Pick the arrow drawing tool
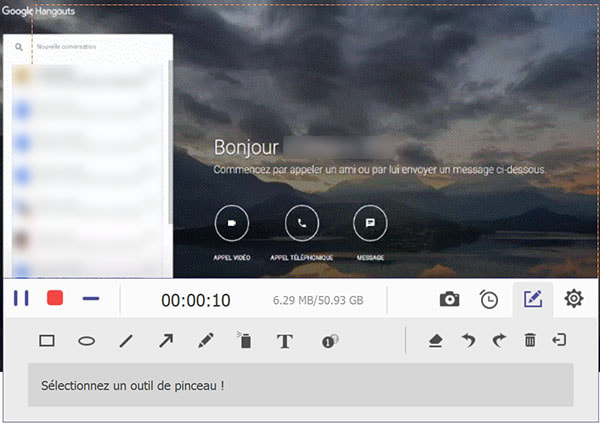This screenshot has width=600, height=423. coord(166,341)
